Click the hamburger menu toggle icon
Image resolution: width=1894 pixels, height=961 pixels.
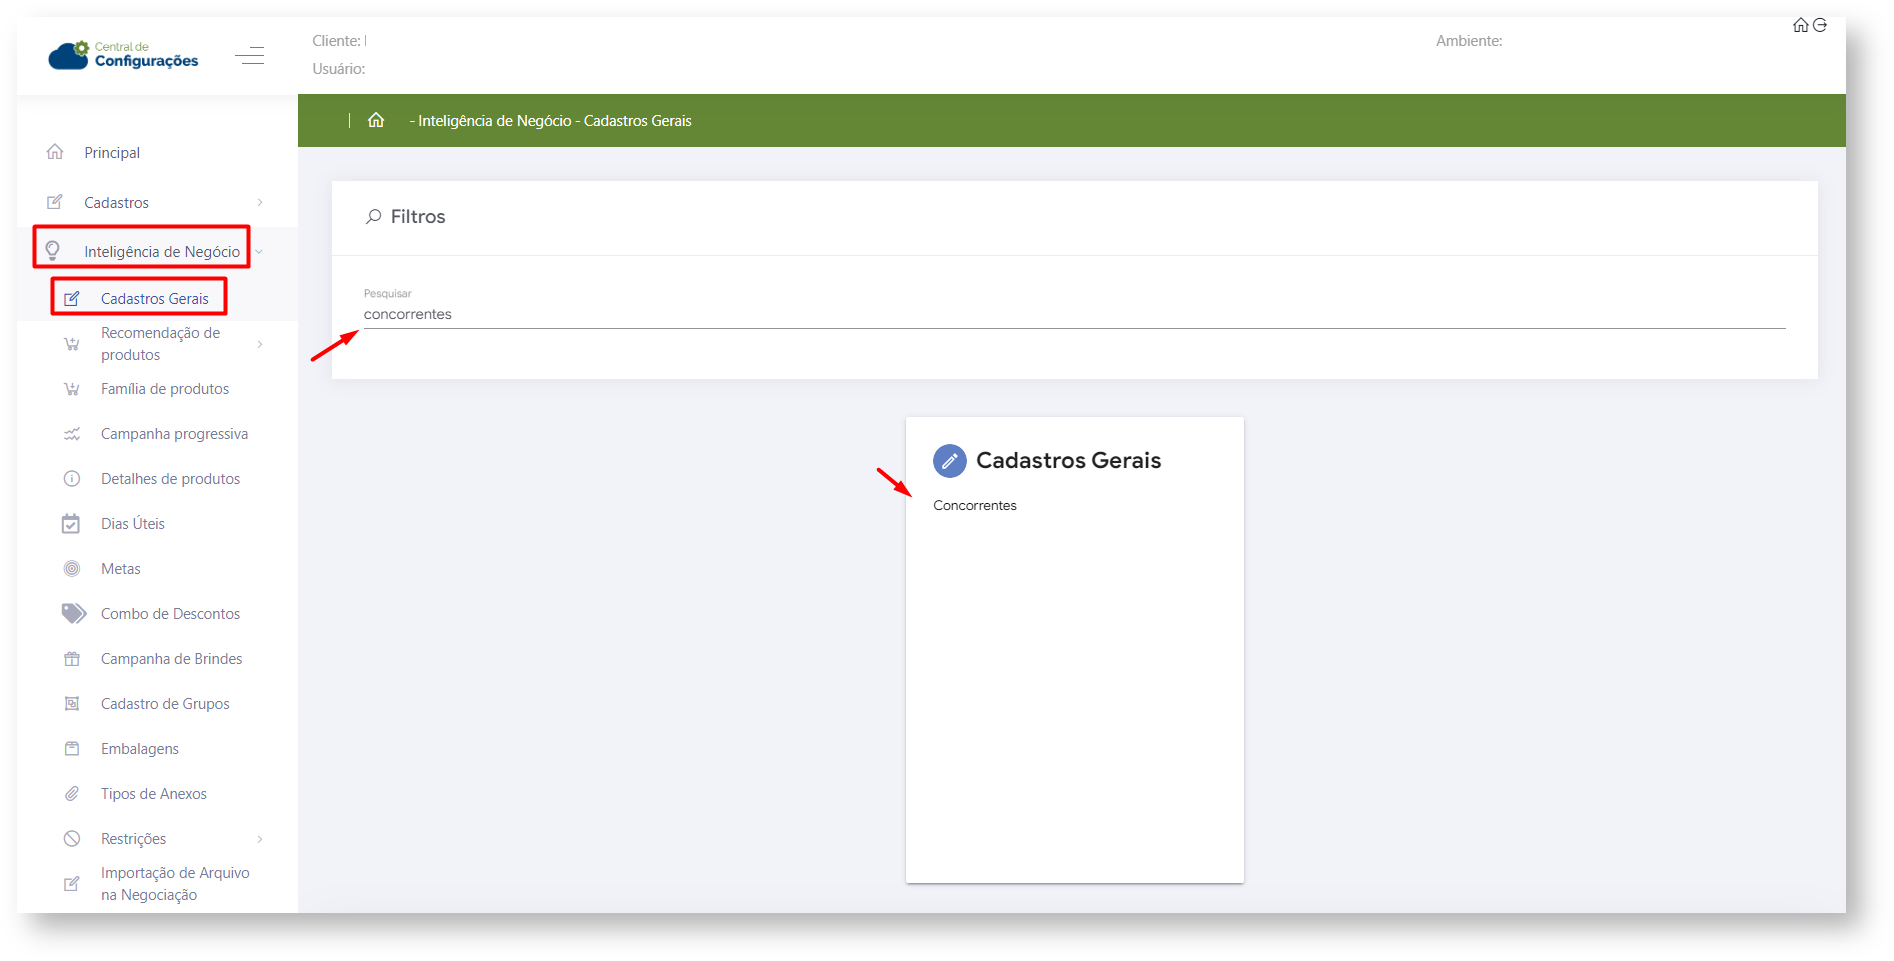coord(250,56)
